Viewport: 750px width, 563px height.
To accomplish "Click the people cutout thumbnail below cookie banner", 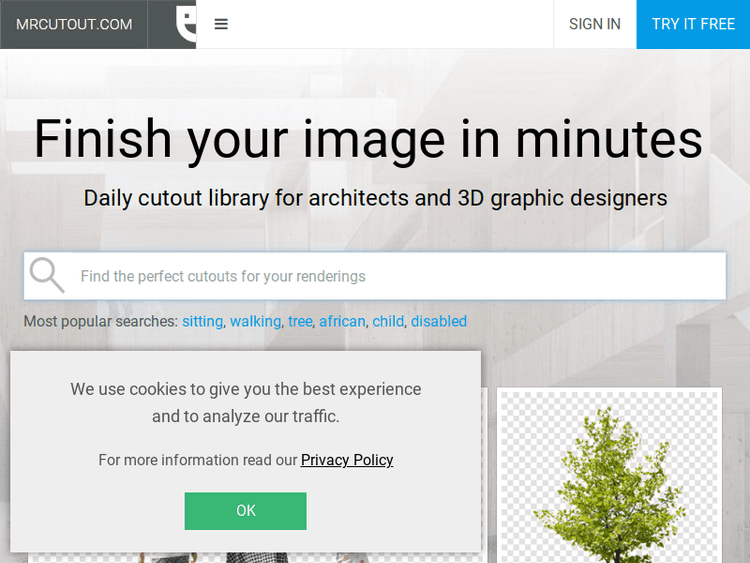I will tap(257, 556).
